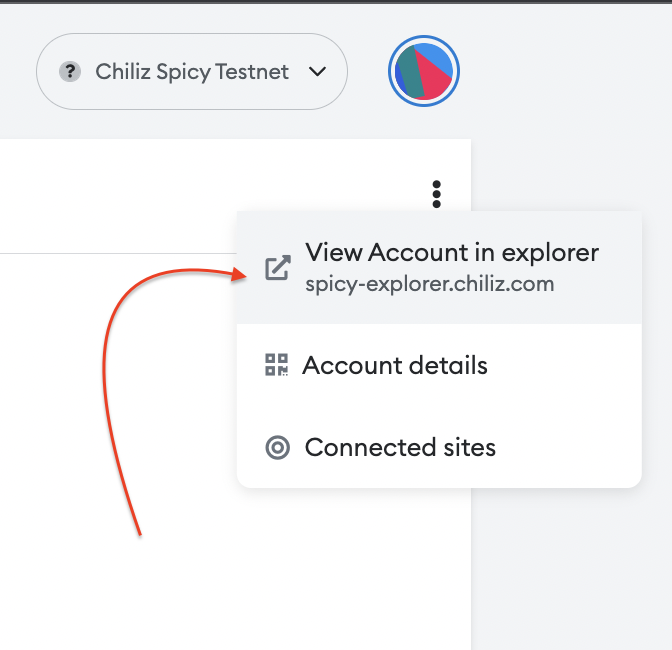Screen dimensions: 672x650
Task: Choose the "Account details" menu label
Action: click(x=395, y=365)
